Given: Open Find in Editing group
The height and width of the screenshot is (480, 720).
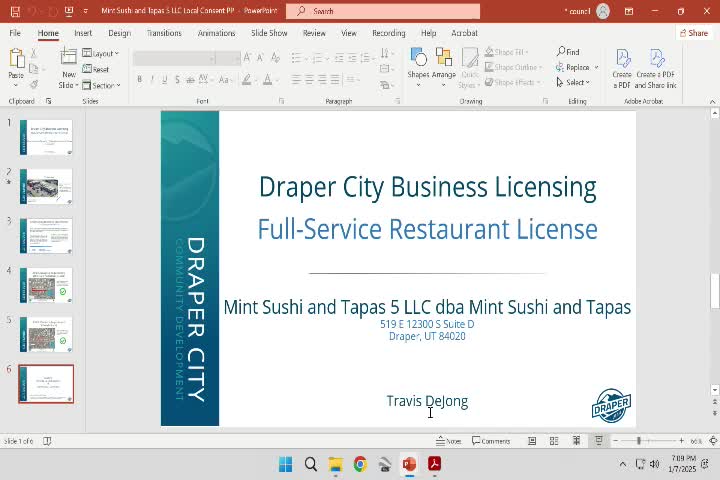Looking at the screenshot, I should tap(568, 52).
